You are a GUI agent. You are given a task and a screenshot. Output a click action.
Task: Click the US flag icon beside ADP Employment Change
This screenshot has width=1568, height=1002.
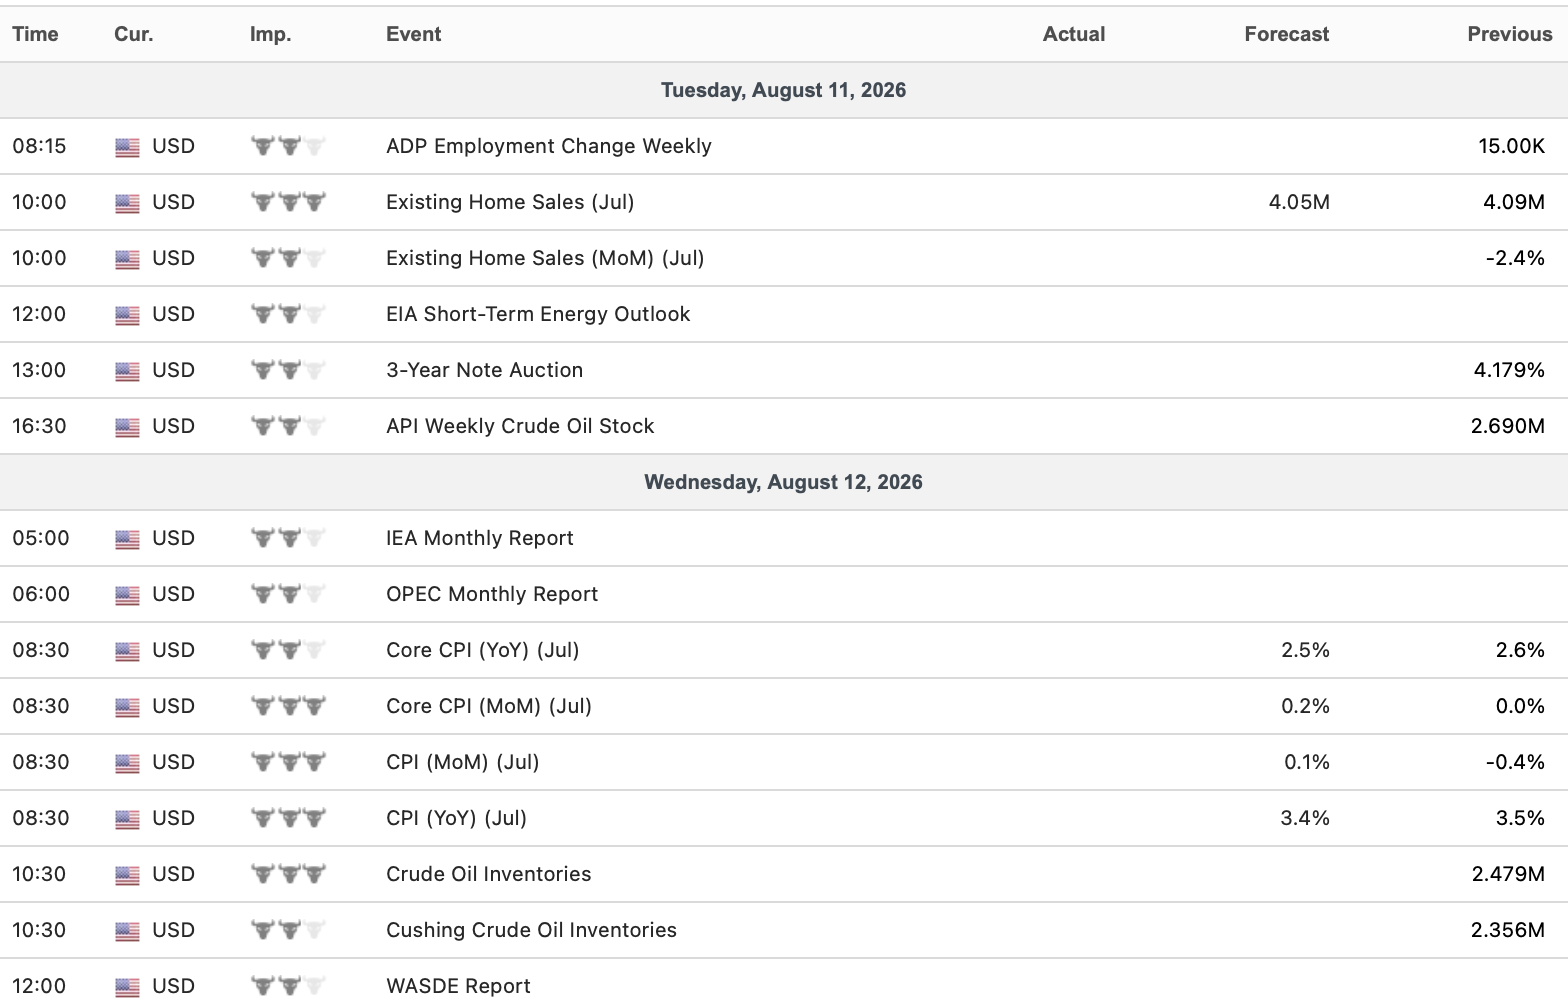[x=127, y=147]
